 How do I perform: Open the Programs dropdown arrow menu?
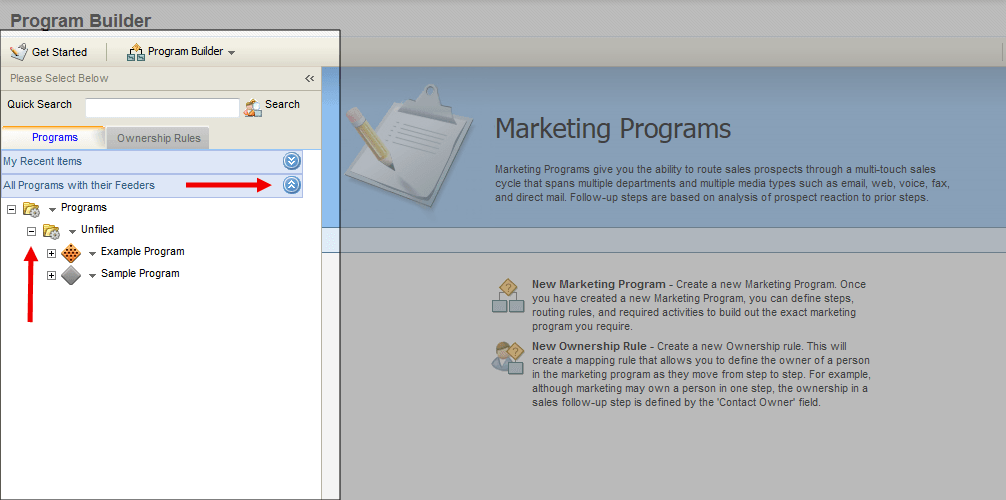coord(53,210)
